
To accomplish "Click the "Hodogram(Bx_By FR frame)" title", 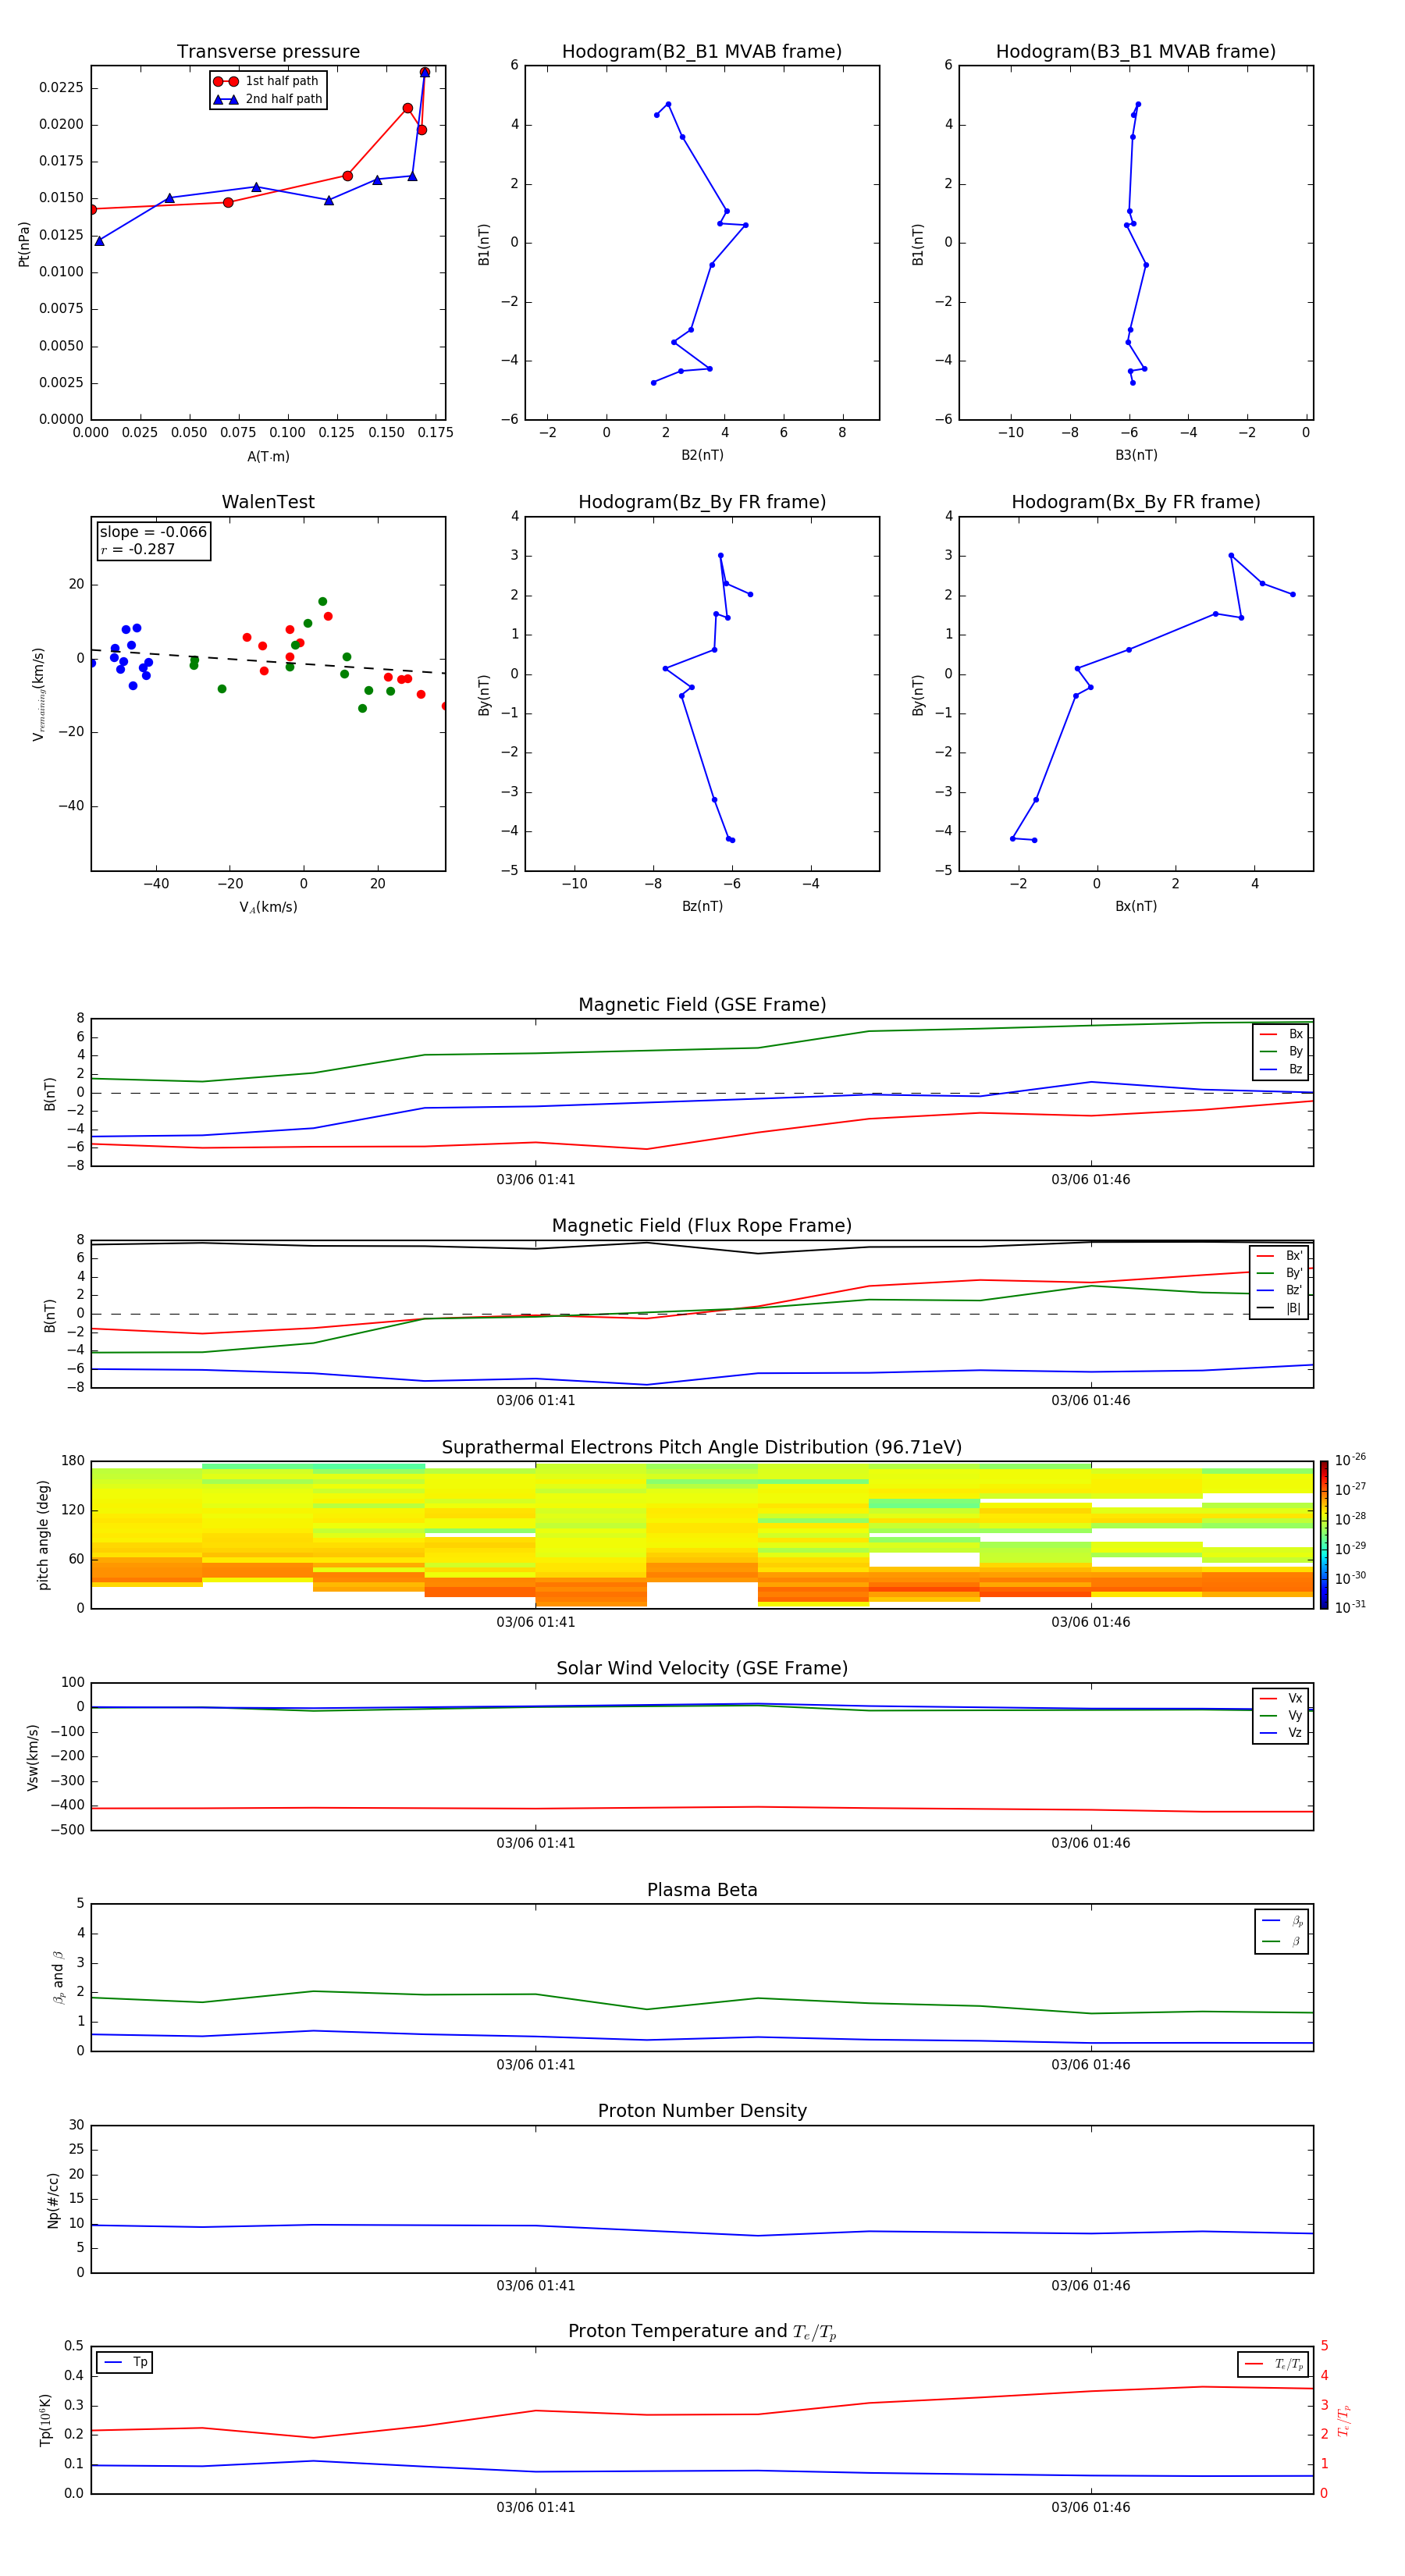I will point(1136,502).
